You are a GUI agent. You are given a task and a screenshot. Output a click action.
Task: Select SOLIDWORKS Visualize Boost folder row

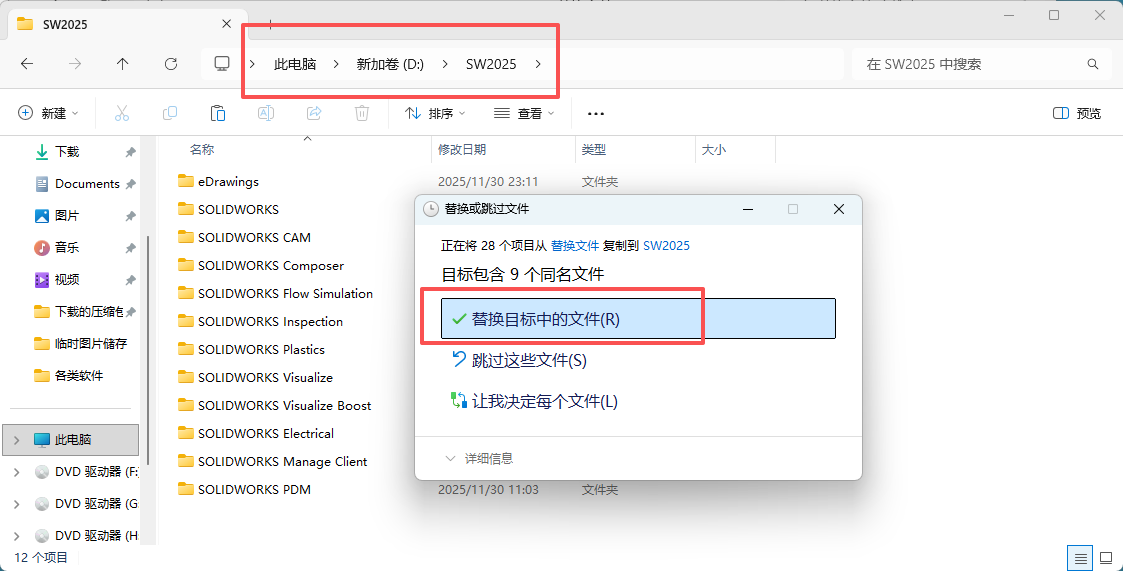(x=274, y=405)
